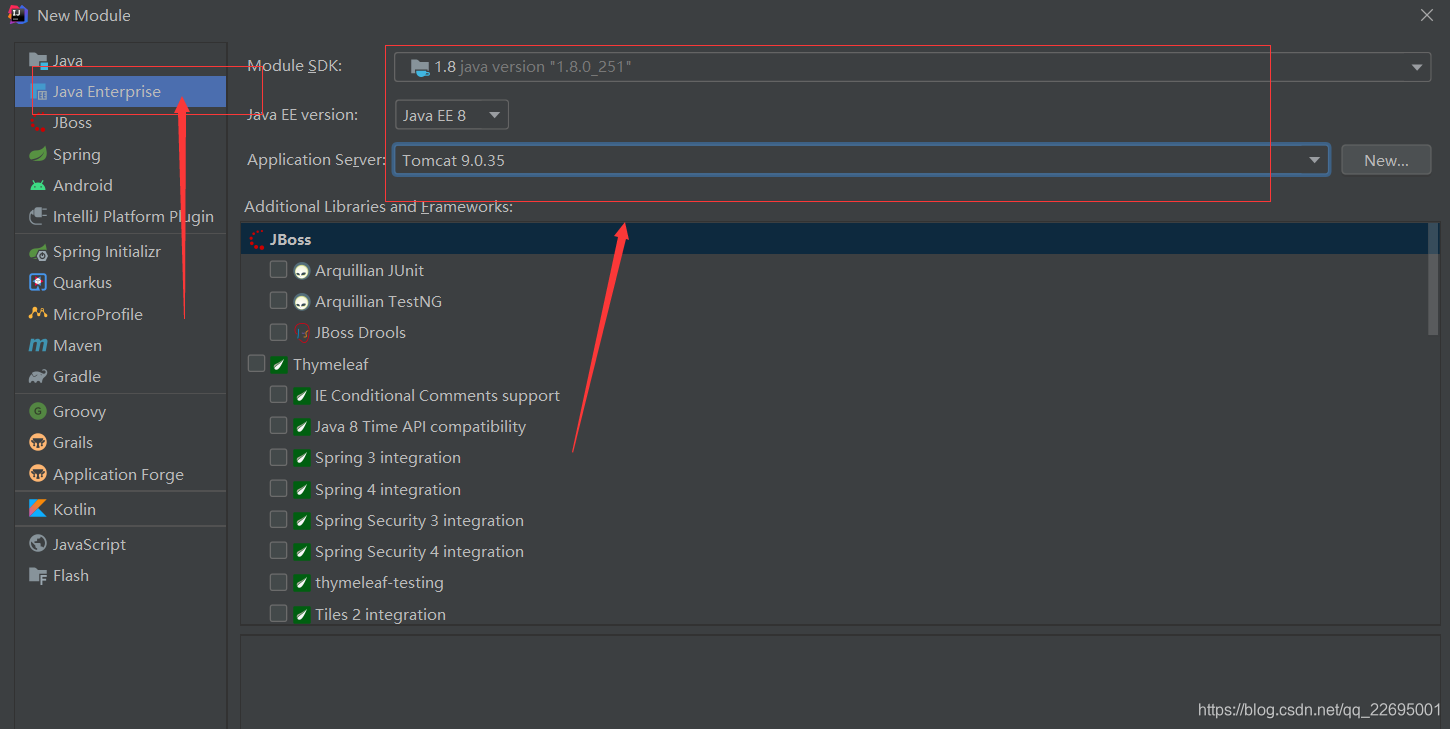Check Tiles 2 integration checkbox
Image resolution: width=1450 pixels, height=729 pixels.
pos(279,614)
